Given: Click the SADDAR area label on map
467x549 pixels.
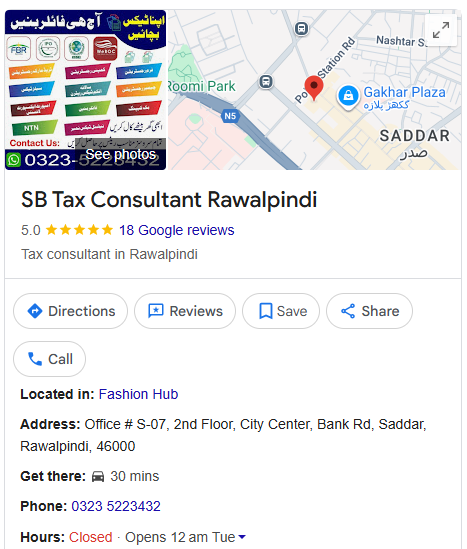Looking at the screenshot, I should (414, 136).
